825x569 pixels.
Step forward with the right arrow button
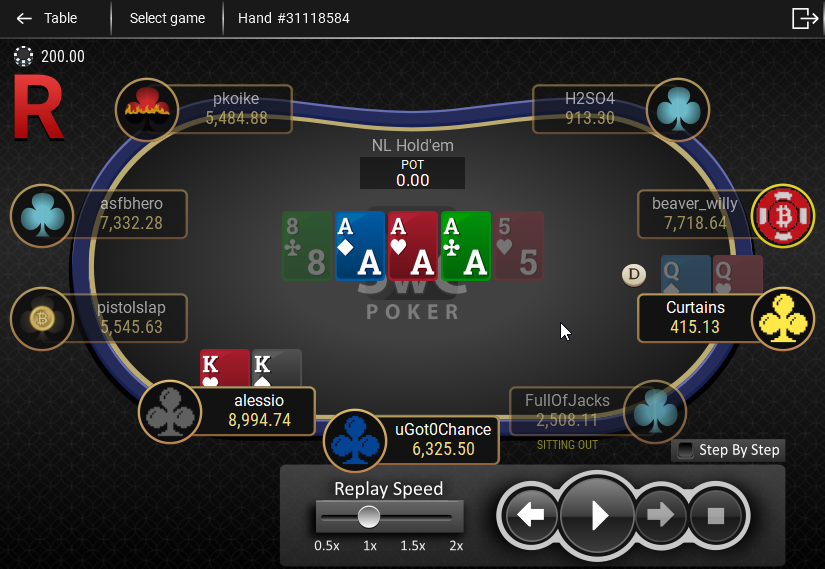point(660,515)
